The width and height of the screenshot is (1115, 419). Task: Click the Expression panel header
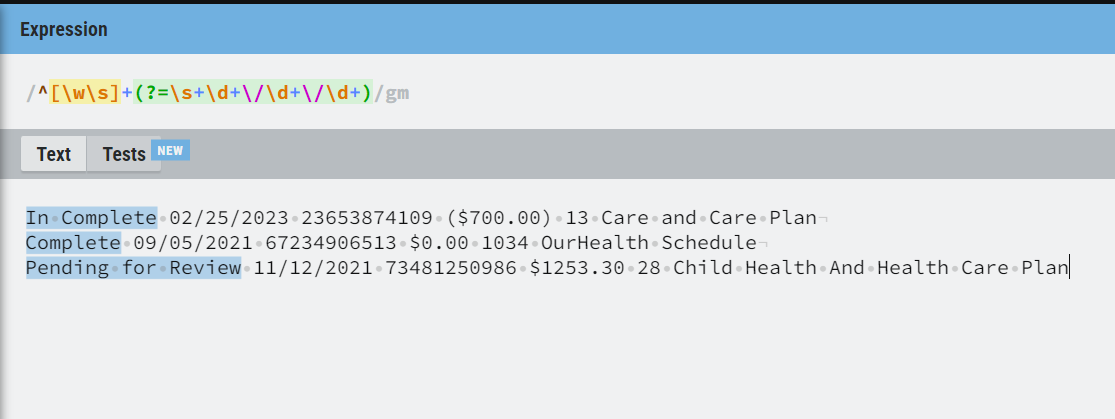tap(558, 29)
